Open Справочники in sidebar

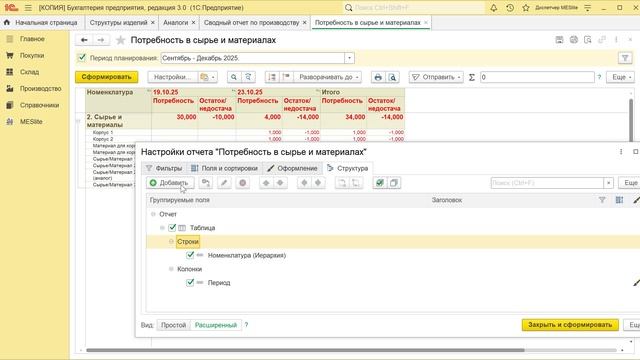pyautogui.click(x=39, y=105)
